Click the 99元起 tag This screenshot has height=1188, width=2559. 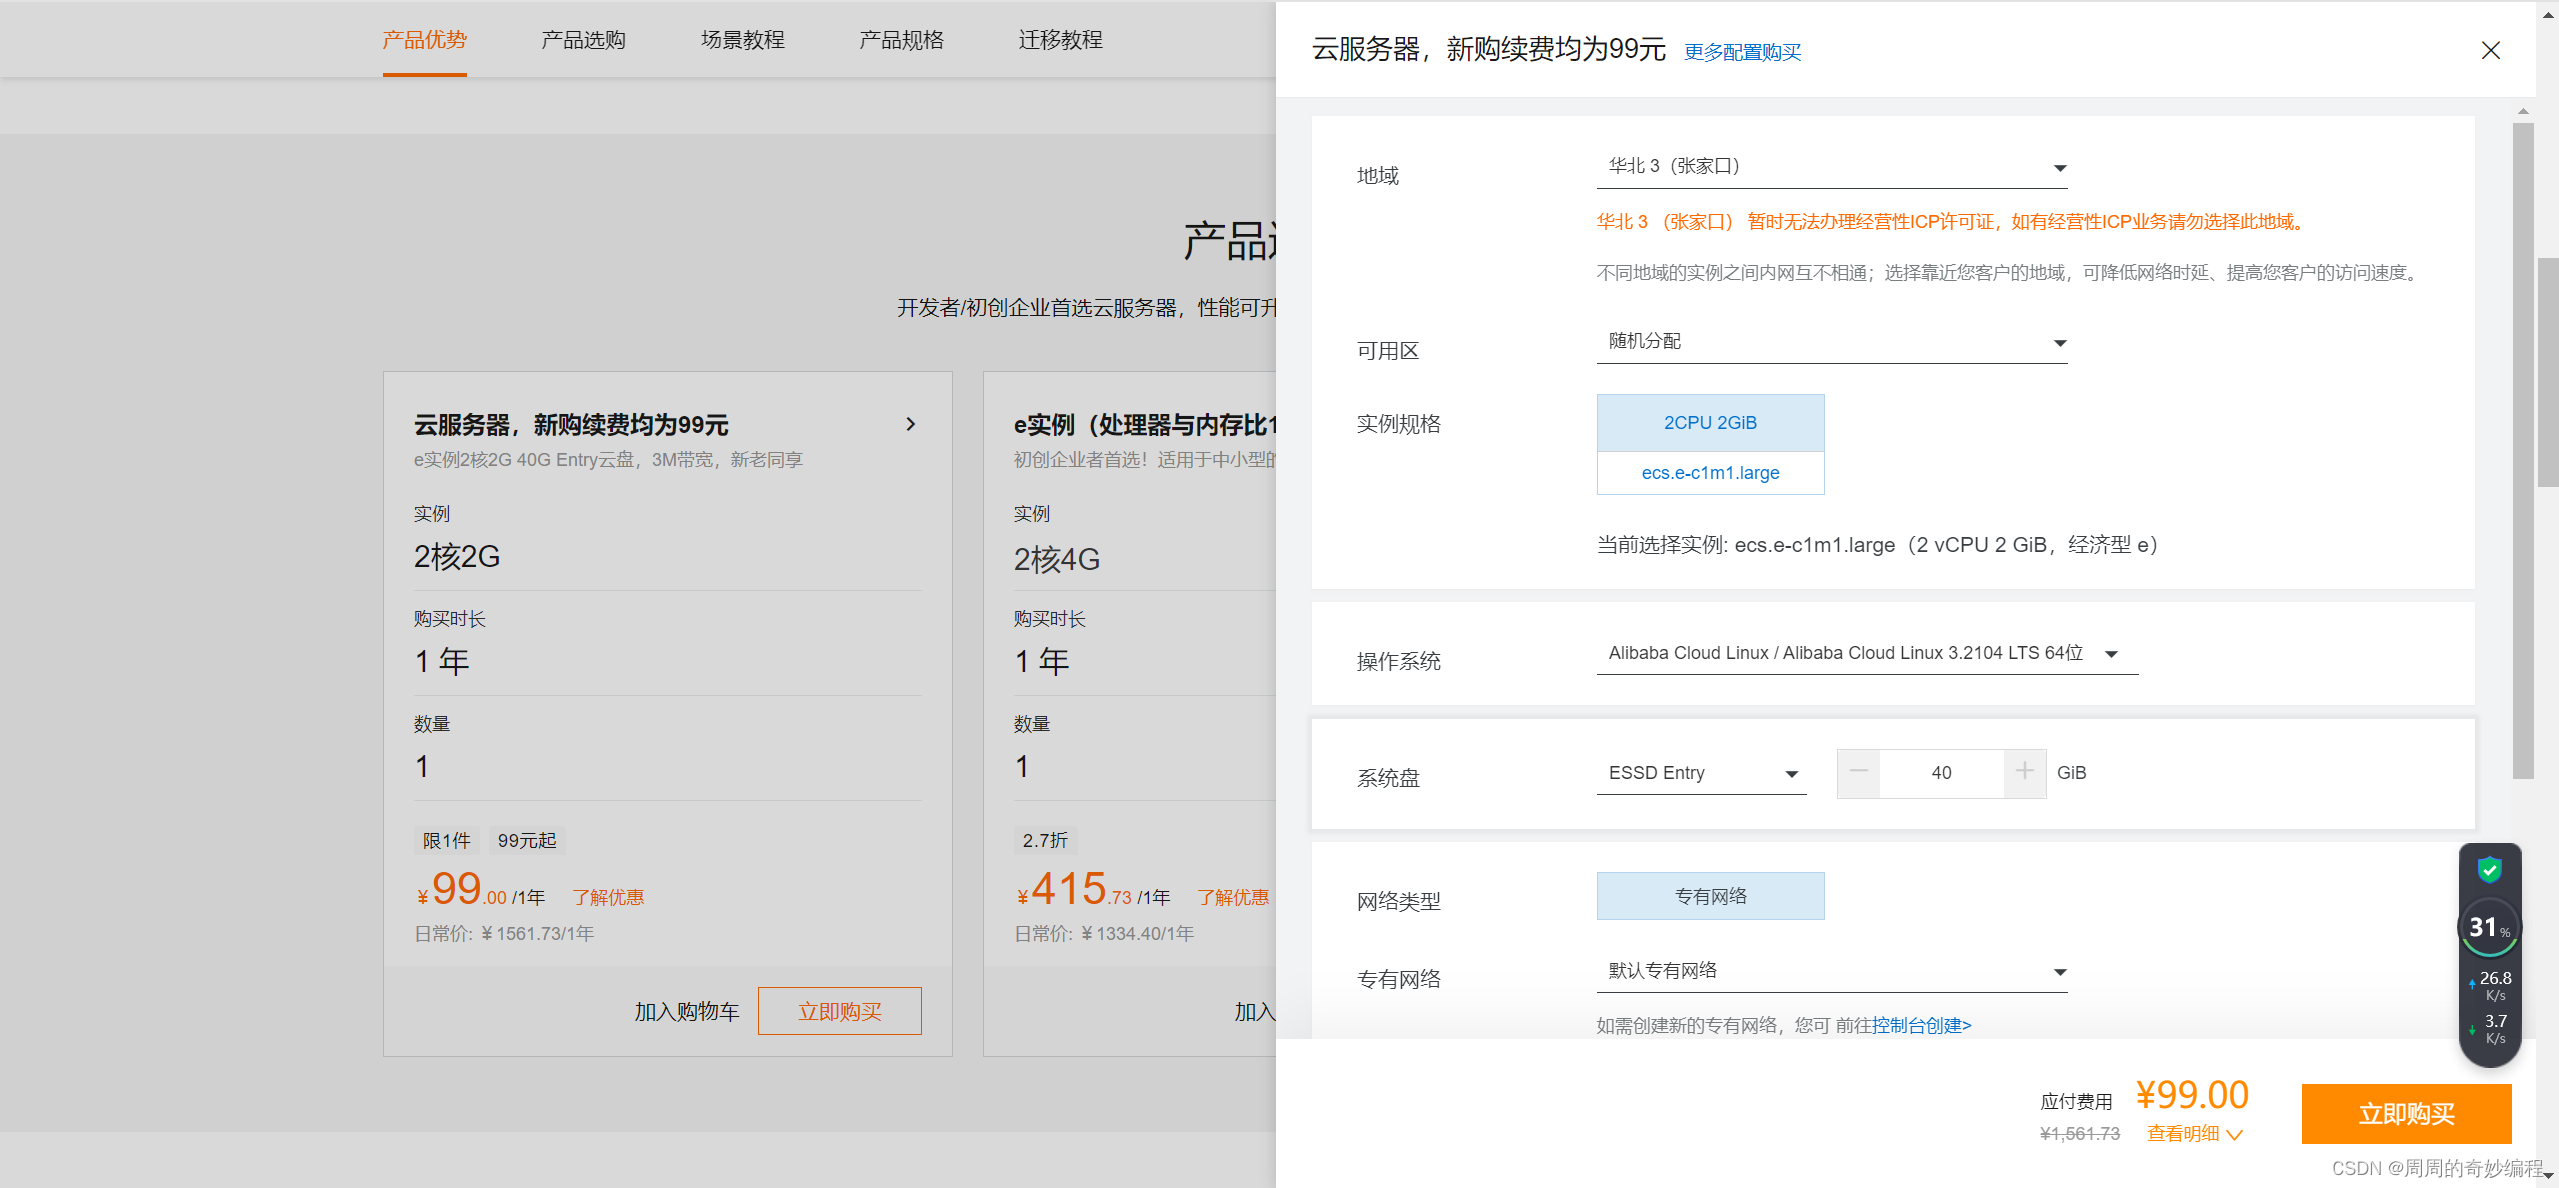pos(527,841)
